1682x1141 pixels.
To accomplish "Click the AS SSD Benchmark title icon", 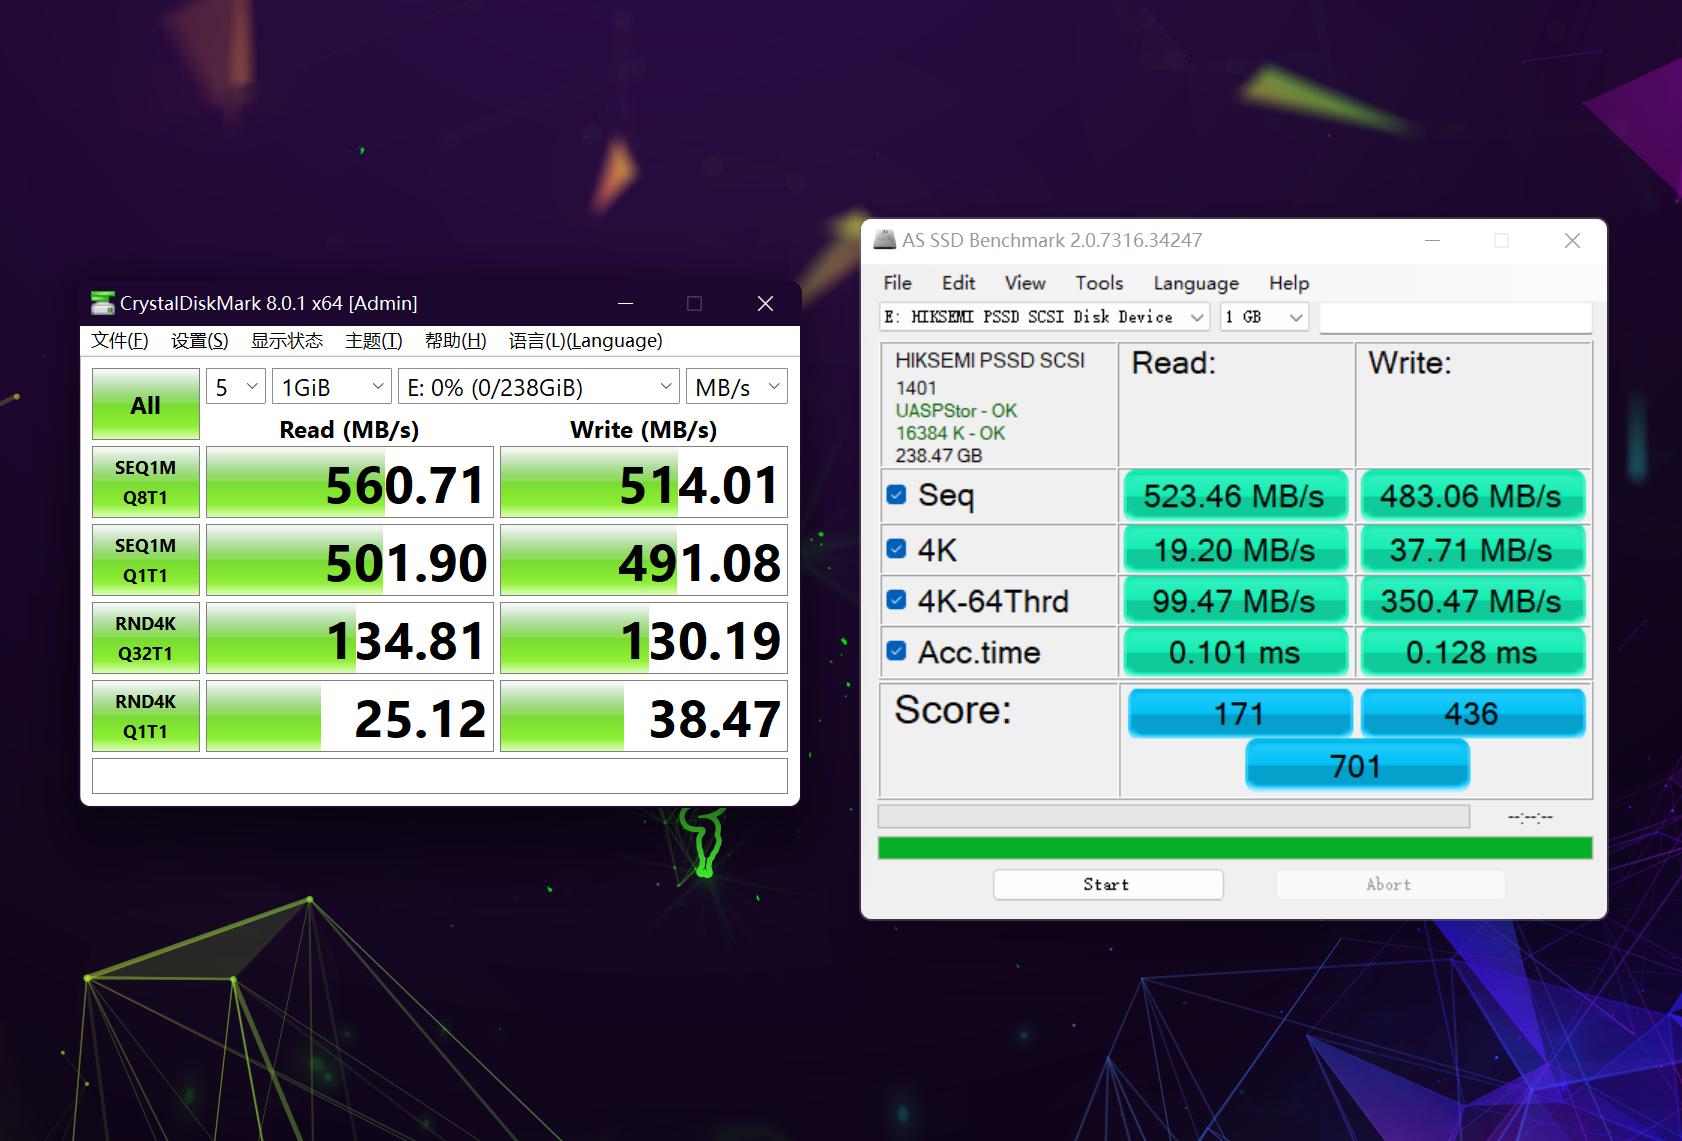I will coord(885,240).
